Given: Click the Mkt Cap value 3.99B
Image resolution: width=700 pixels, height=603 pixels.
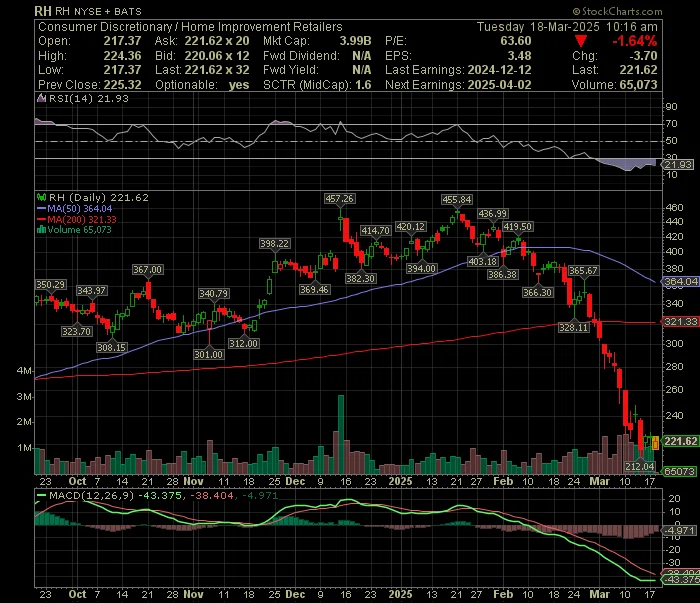Looking at the screenshot, I should [x=355, y=41].
